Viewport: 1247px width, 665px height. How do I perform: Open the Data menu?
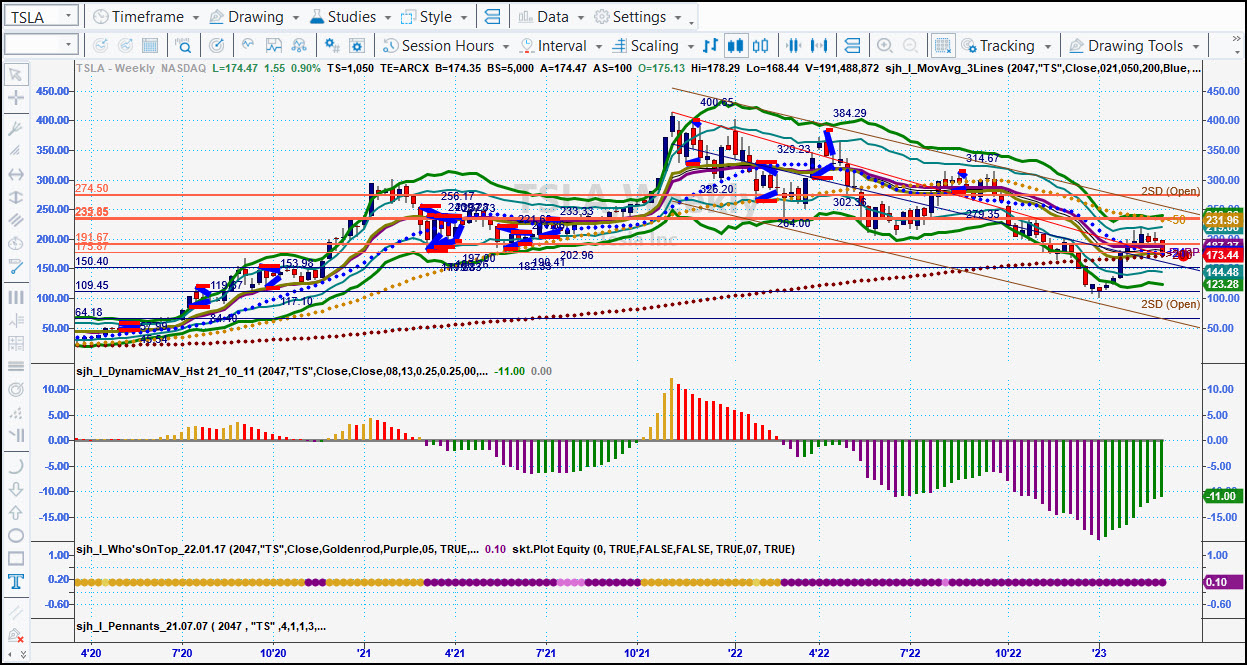tap(551, 17)
